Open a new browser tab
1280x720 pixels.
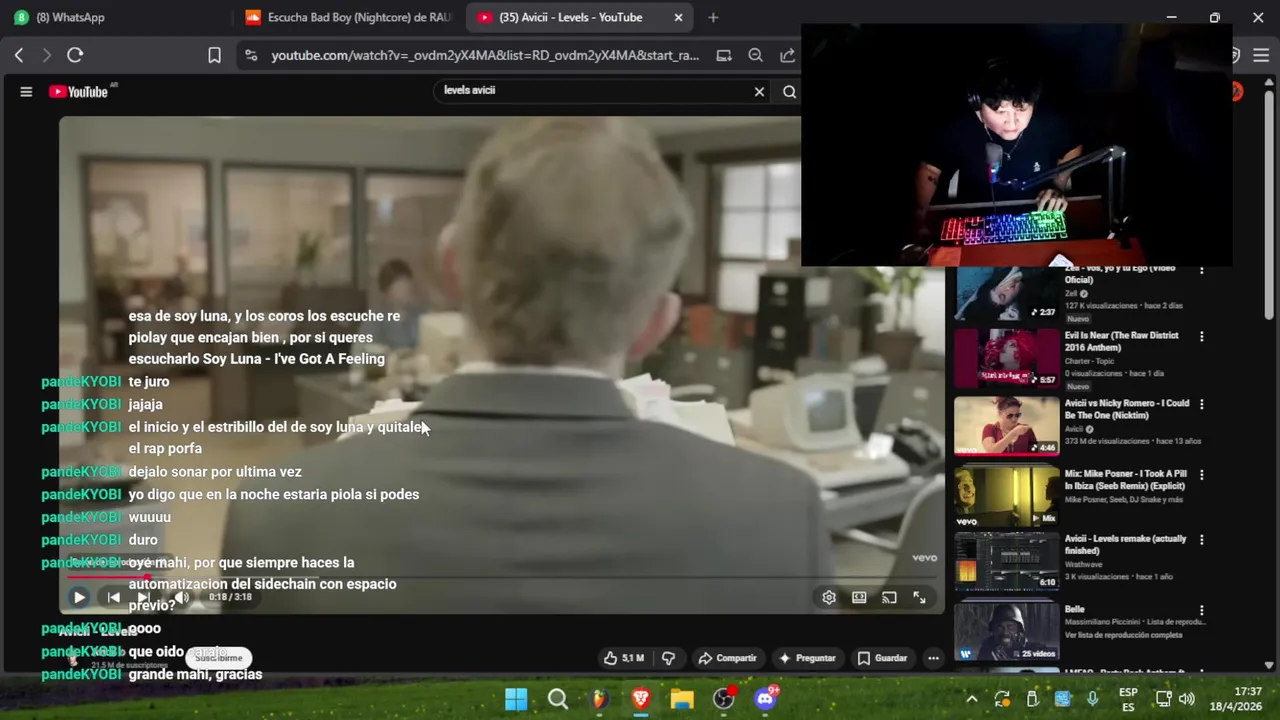pyautogui.click(x=713, y=17)
